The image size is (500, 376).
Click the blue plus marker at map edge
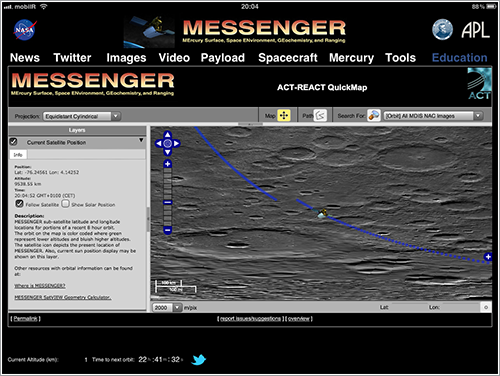click(488, 257)
